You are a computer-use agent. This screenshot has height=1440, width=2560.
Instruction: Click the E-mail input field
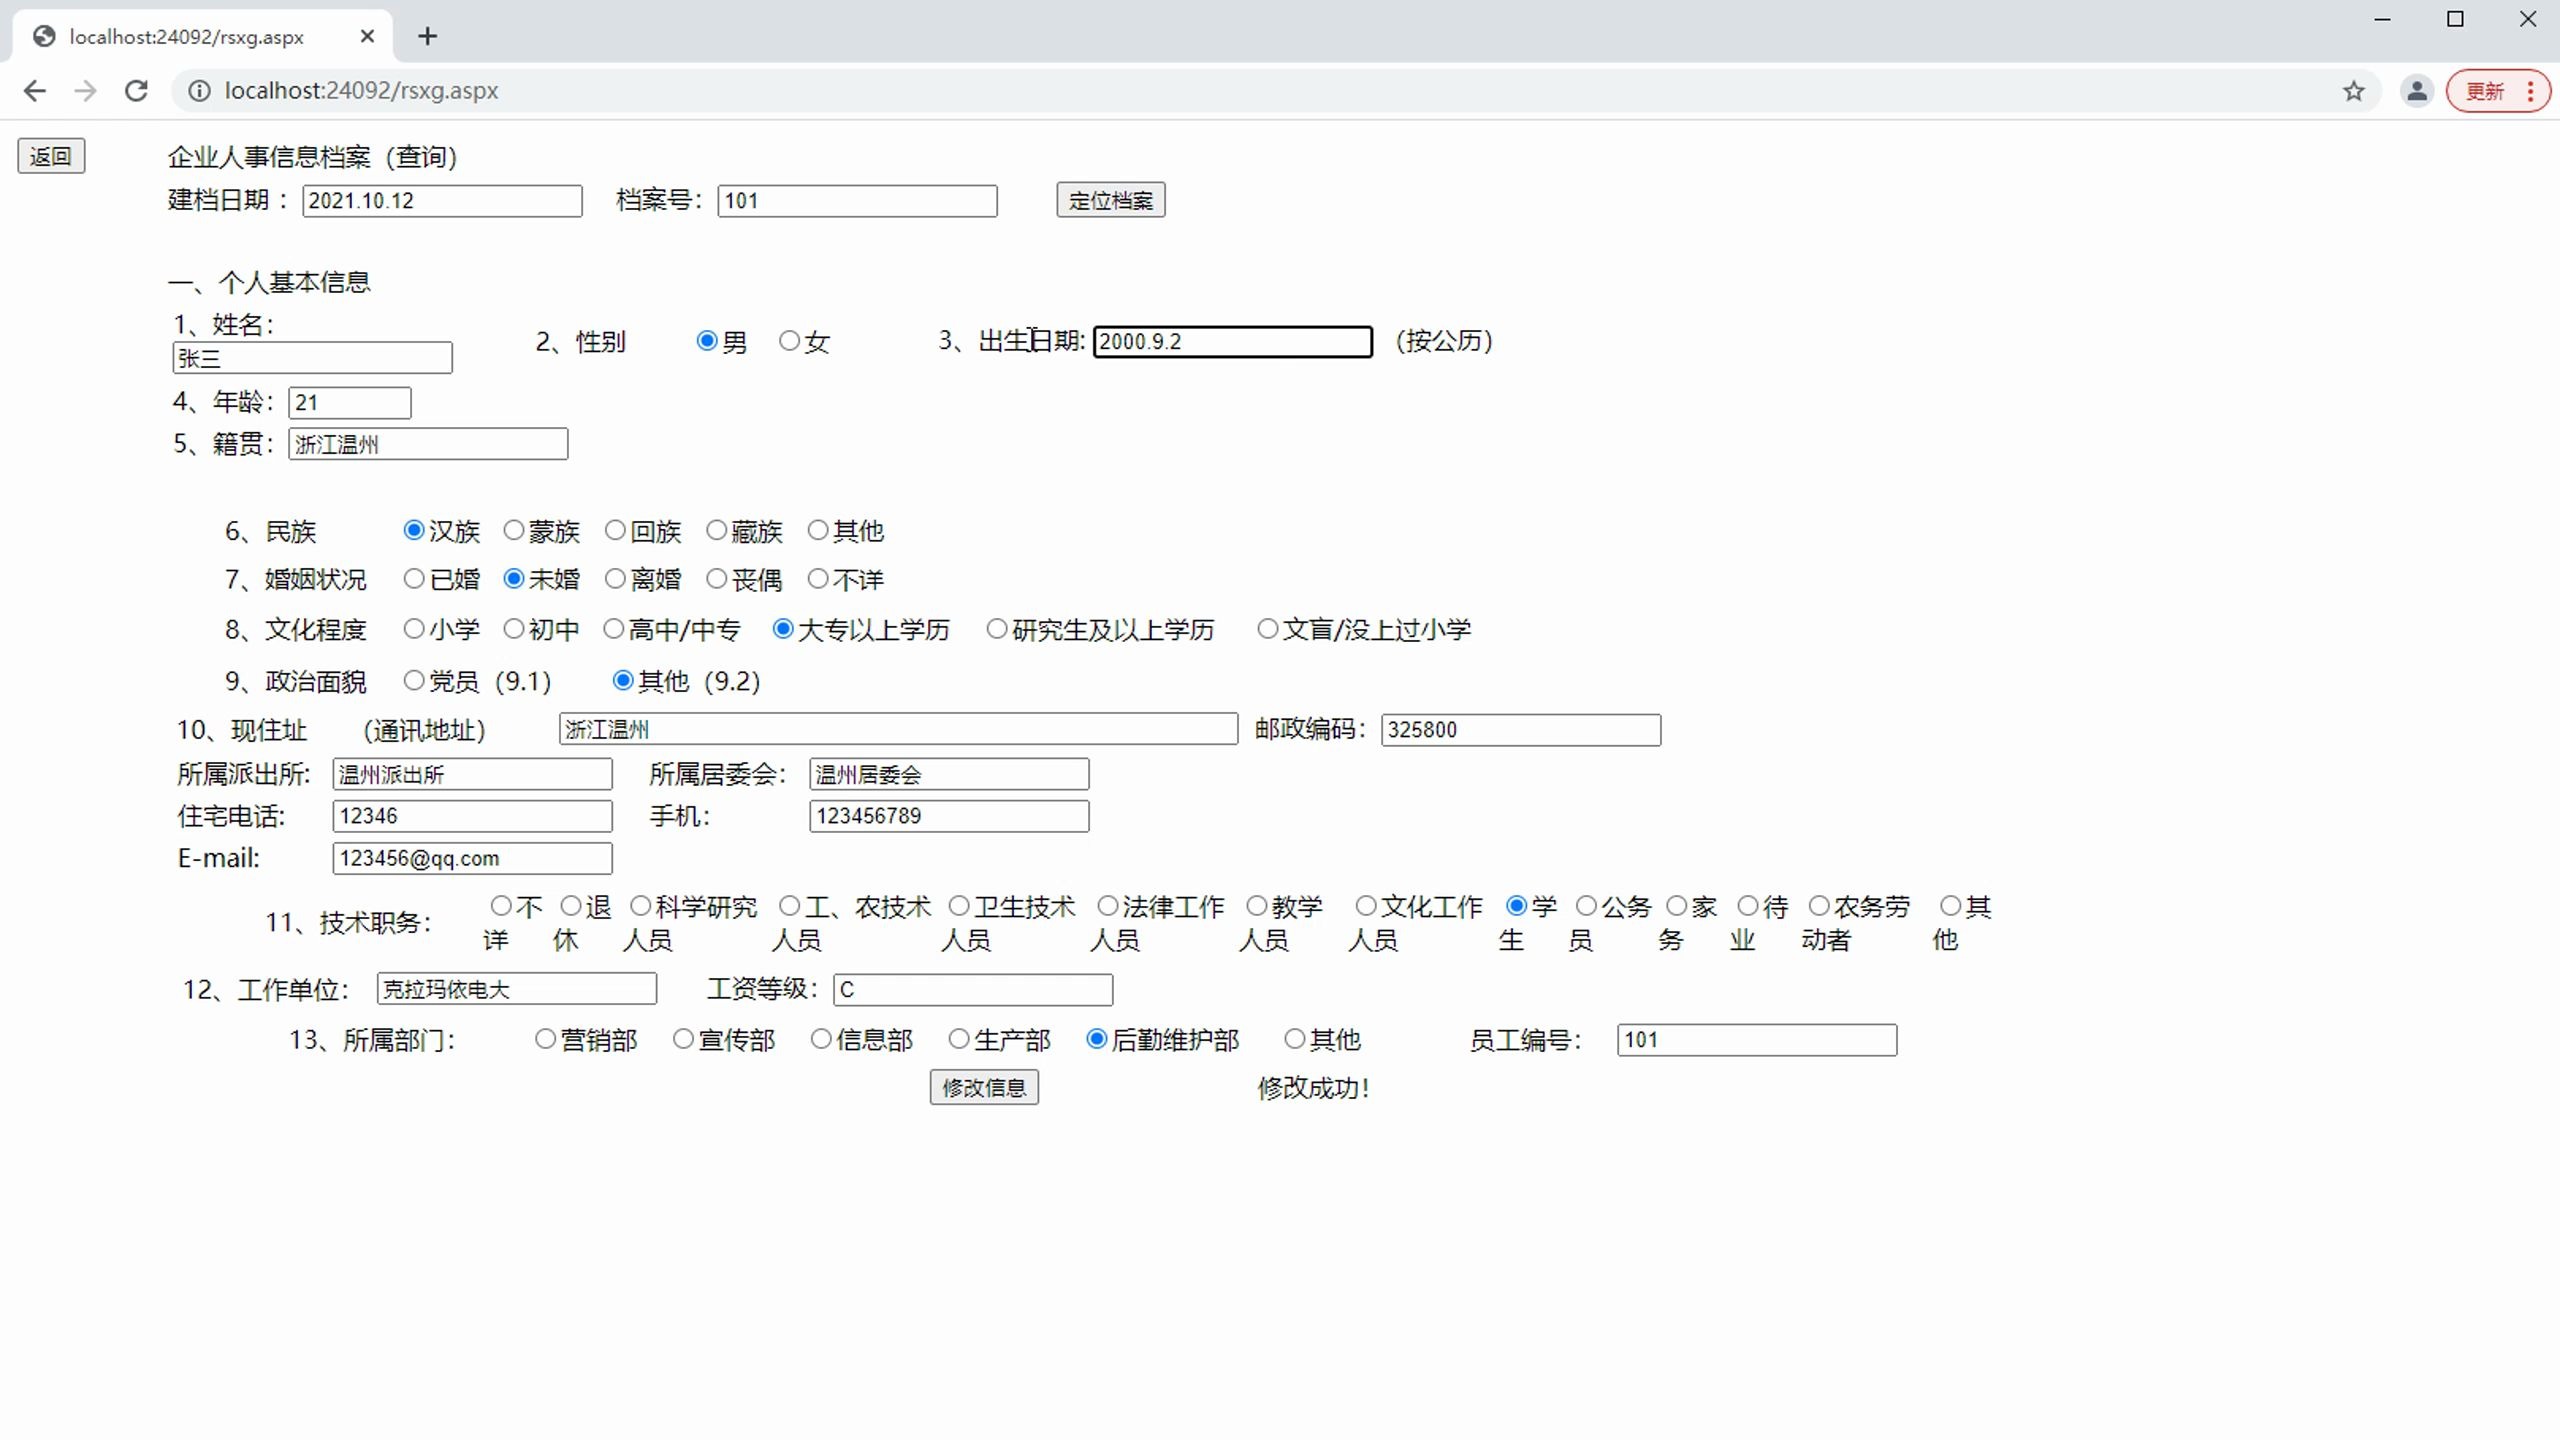tap(472, 858)
